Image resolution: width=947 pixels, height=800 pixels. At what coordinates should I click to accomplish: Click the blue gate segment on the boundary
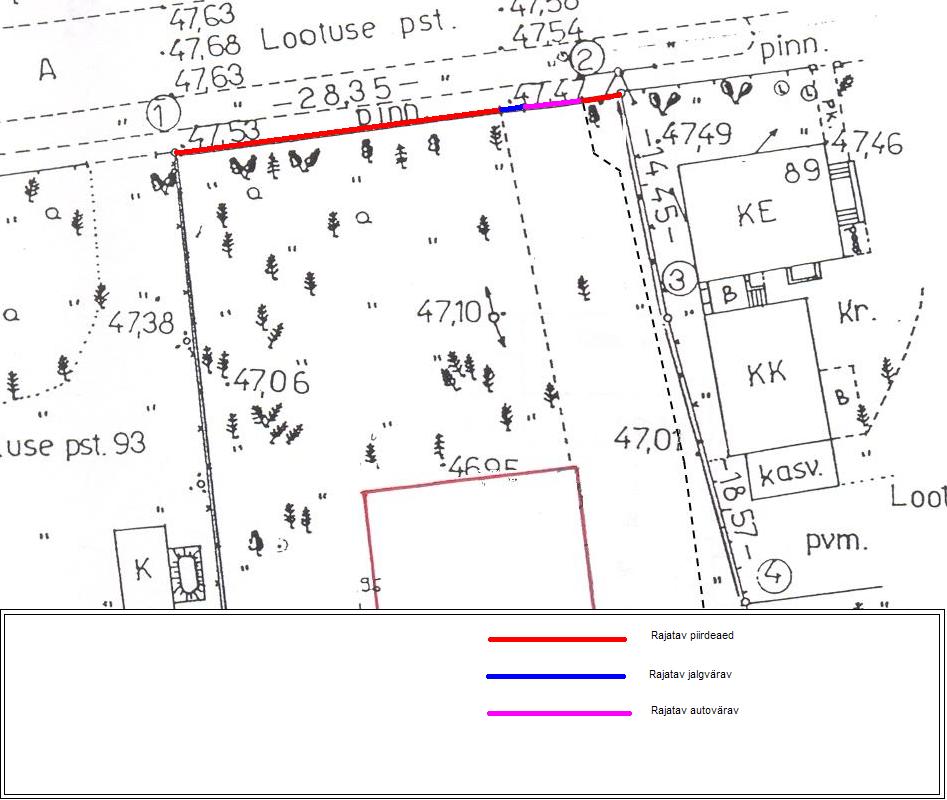click(511, 109)
